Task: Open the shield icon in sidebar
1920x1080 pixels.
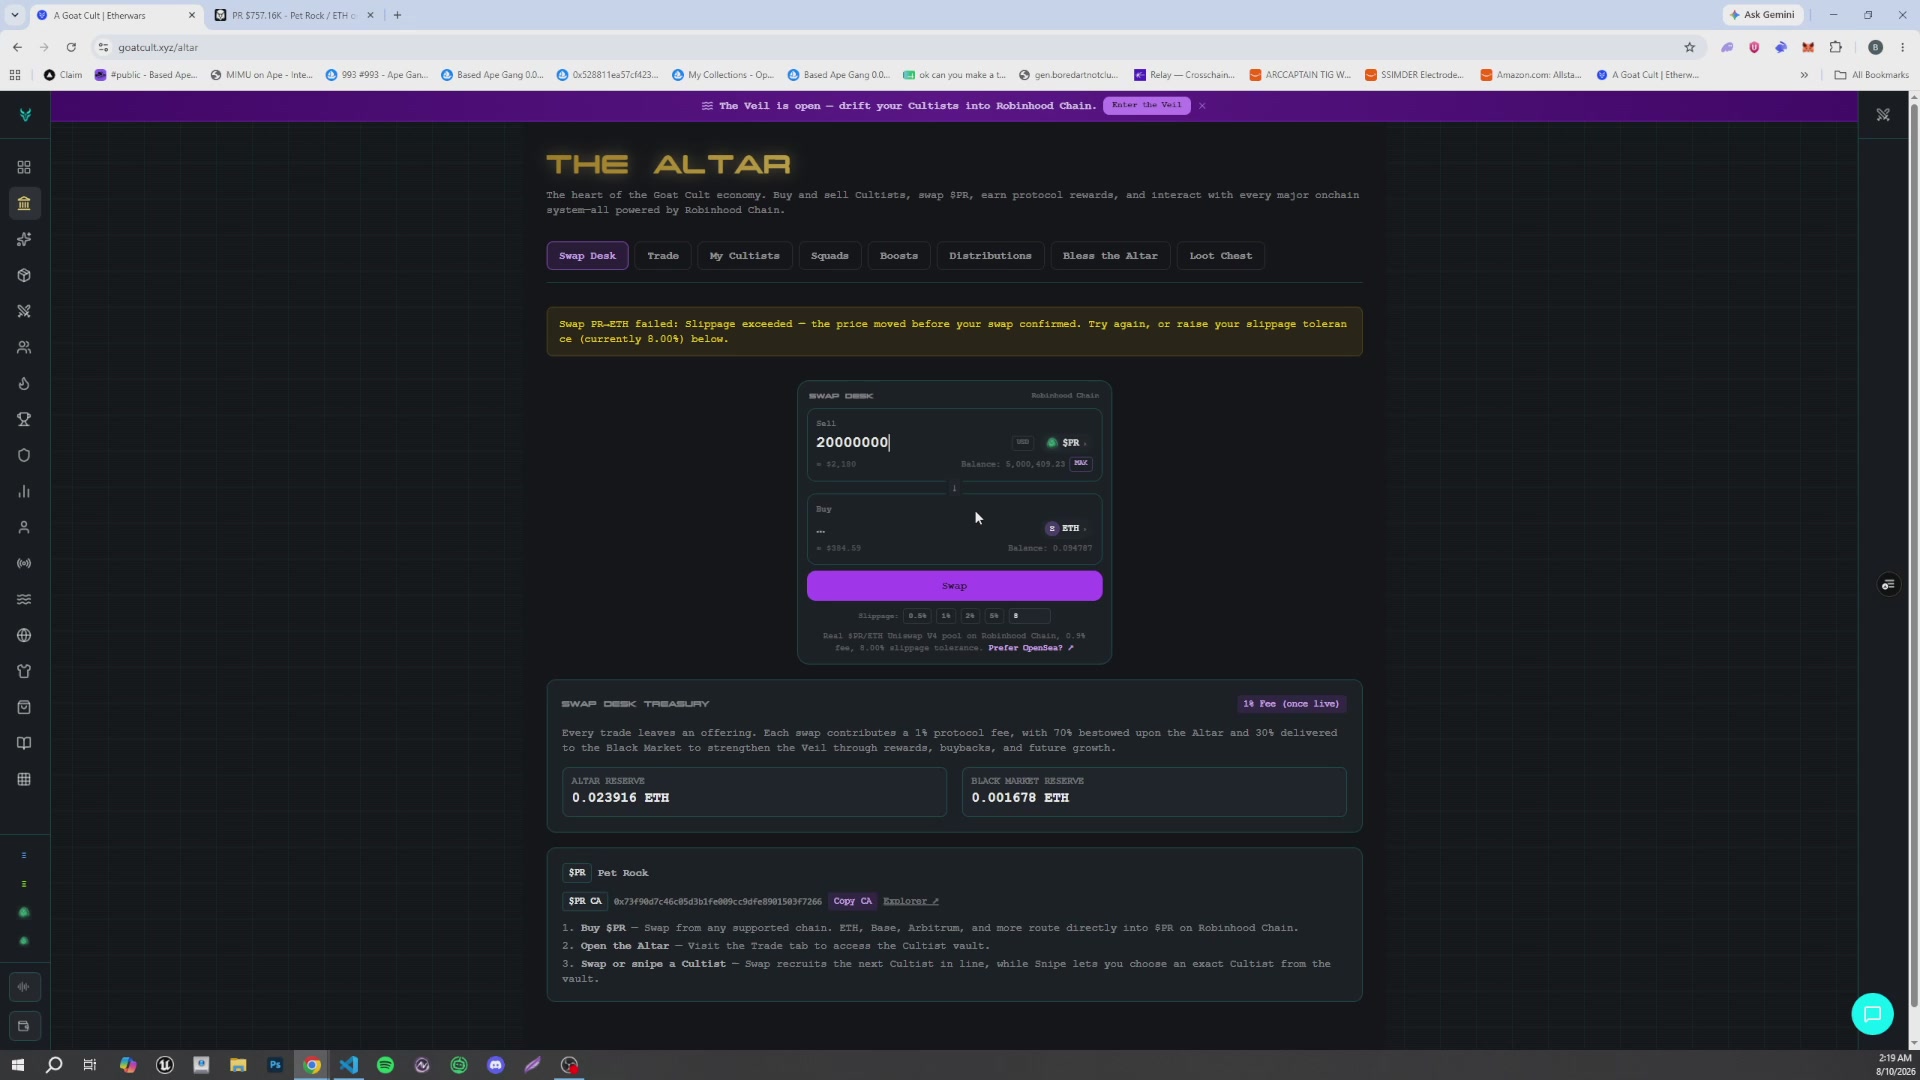Action: (x=24, y=455)
